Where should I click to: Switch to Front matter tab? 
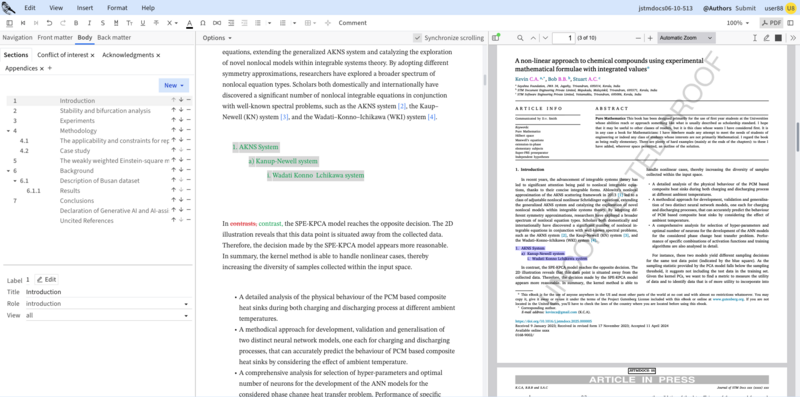[x=55, y=37]
